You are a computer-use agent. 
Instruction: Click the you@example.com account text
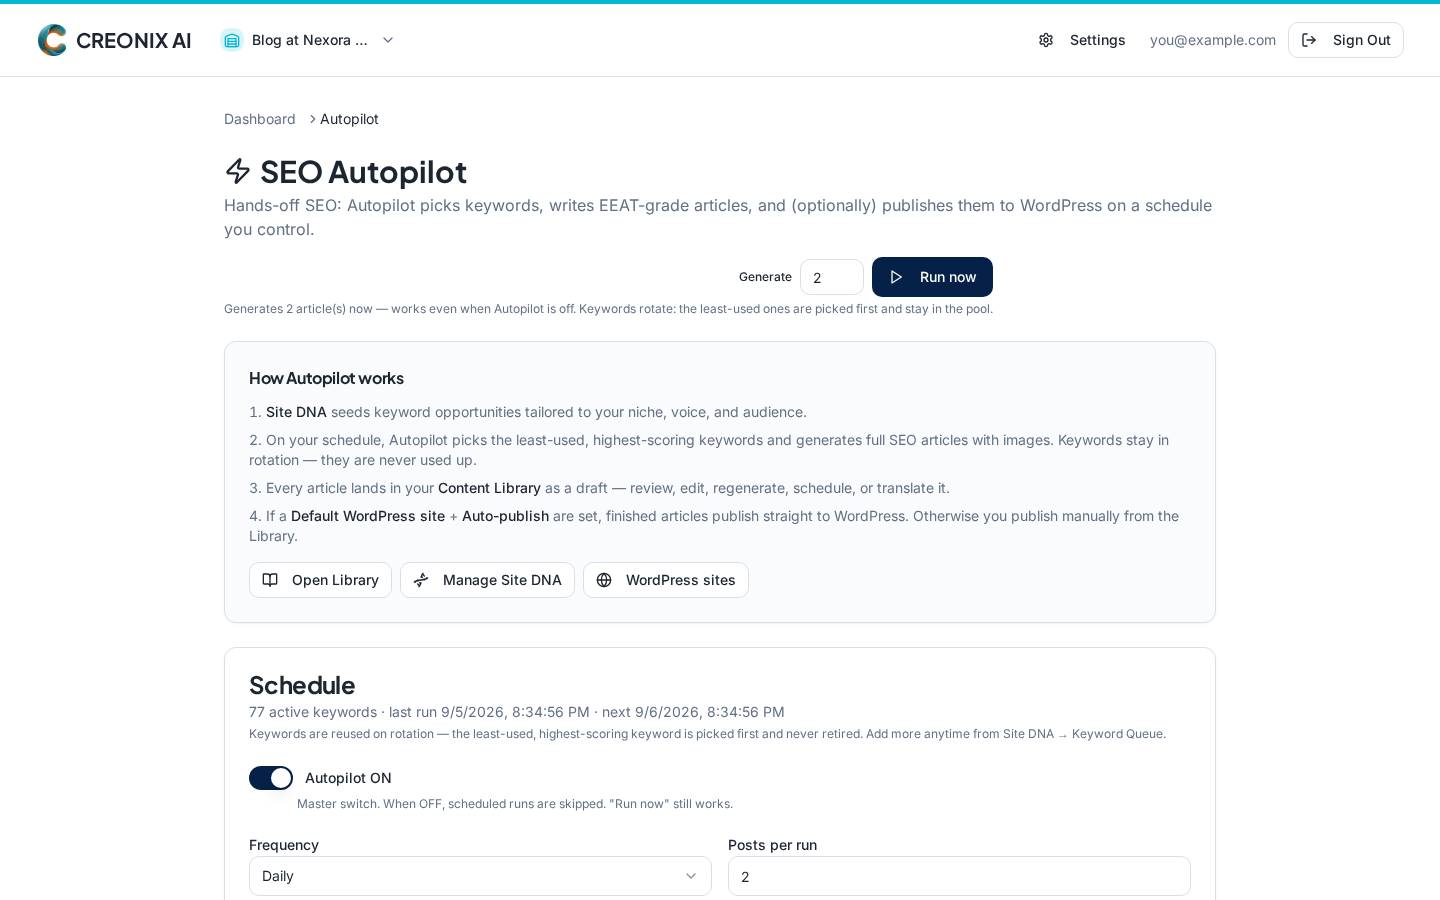pyautogui.click(x=1213, y=40)
